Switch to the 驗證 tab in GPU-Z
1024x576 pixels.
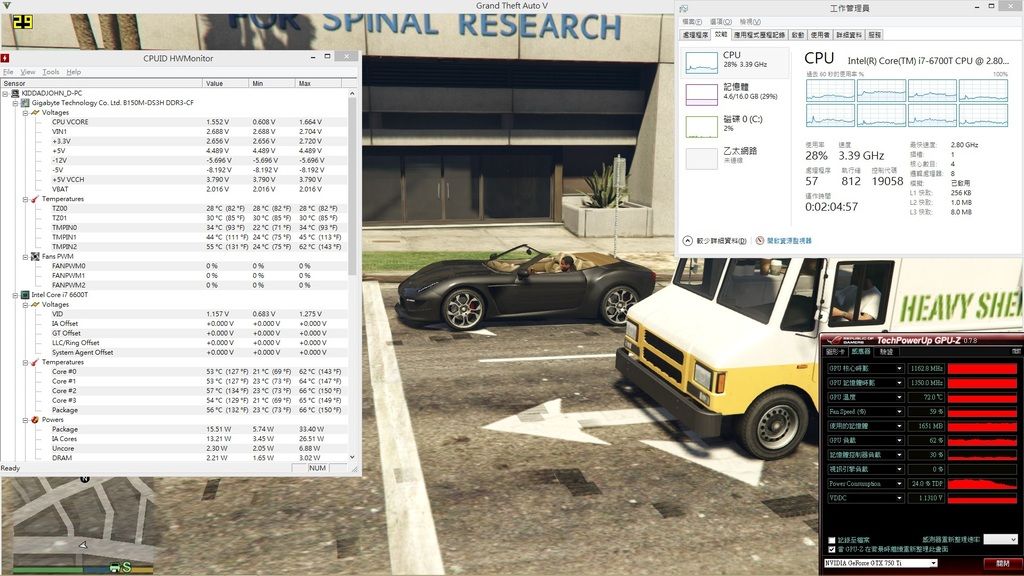coord(887,352)
